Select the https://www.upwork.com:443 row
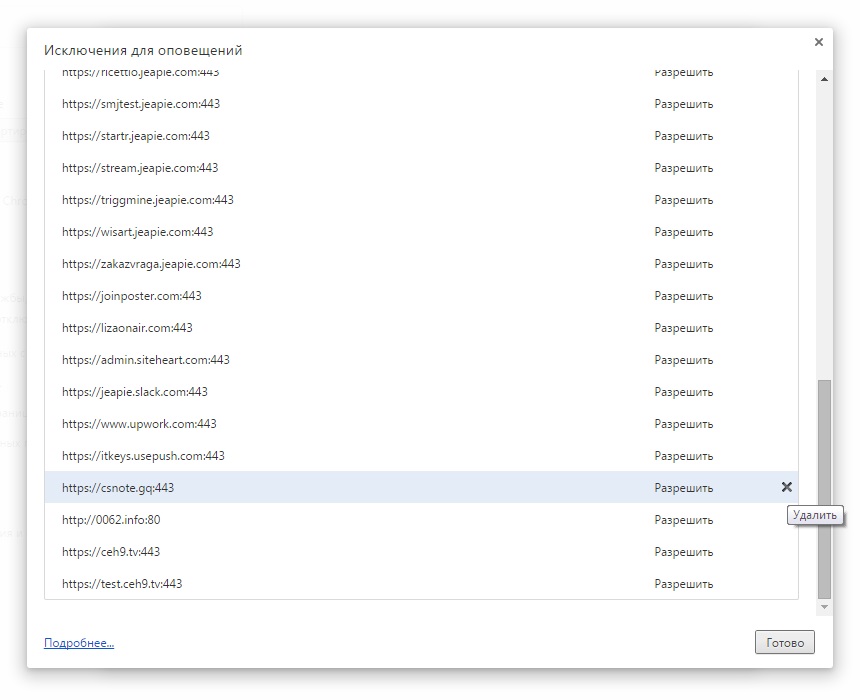The height and width of the screenshot is (700, 860). 139,424
